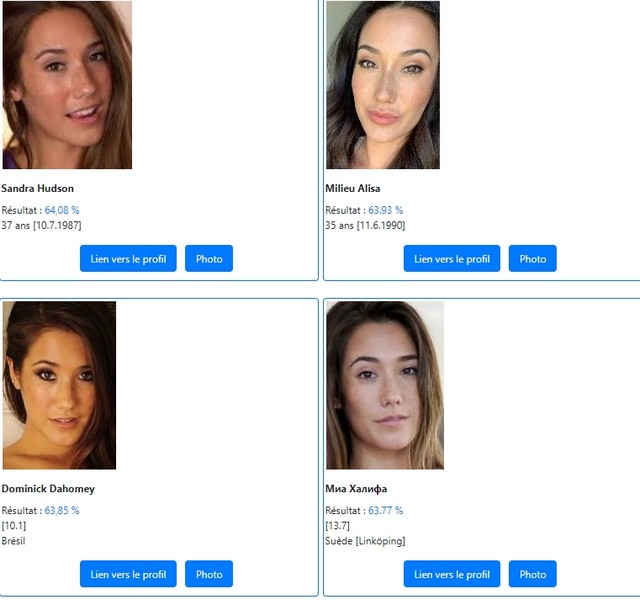
Task: Click the Photo button in Dominick Dahomey card
Action: [209, 574]
